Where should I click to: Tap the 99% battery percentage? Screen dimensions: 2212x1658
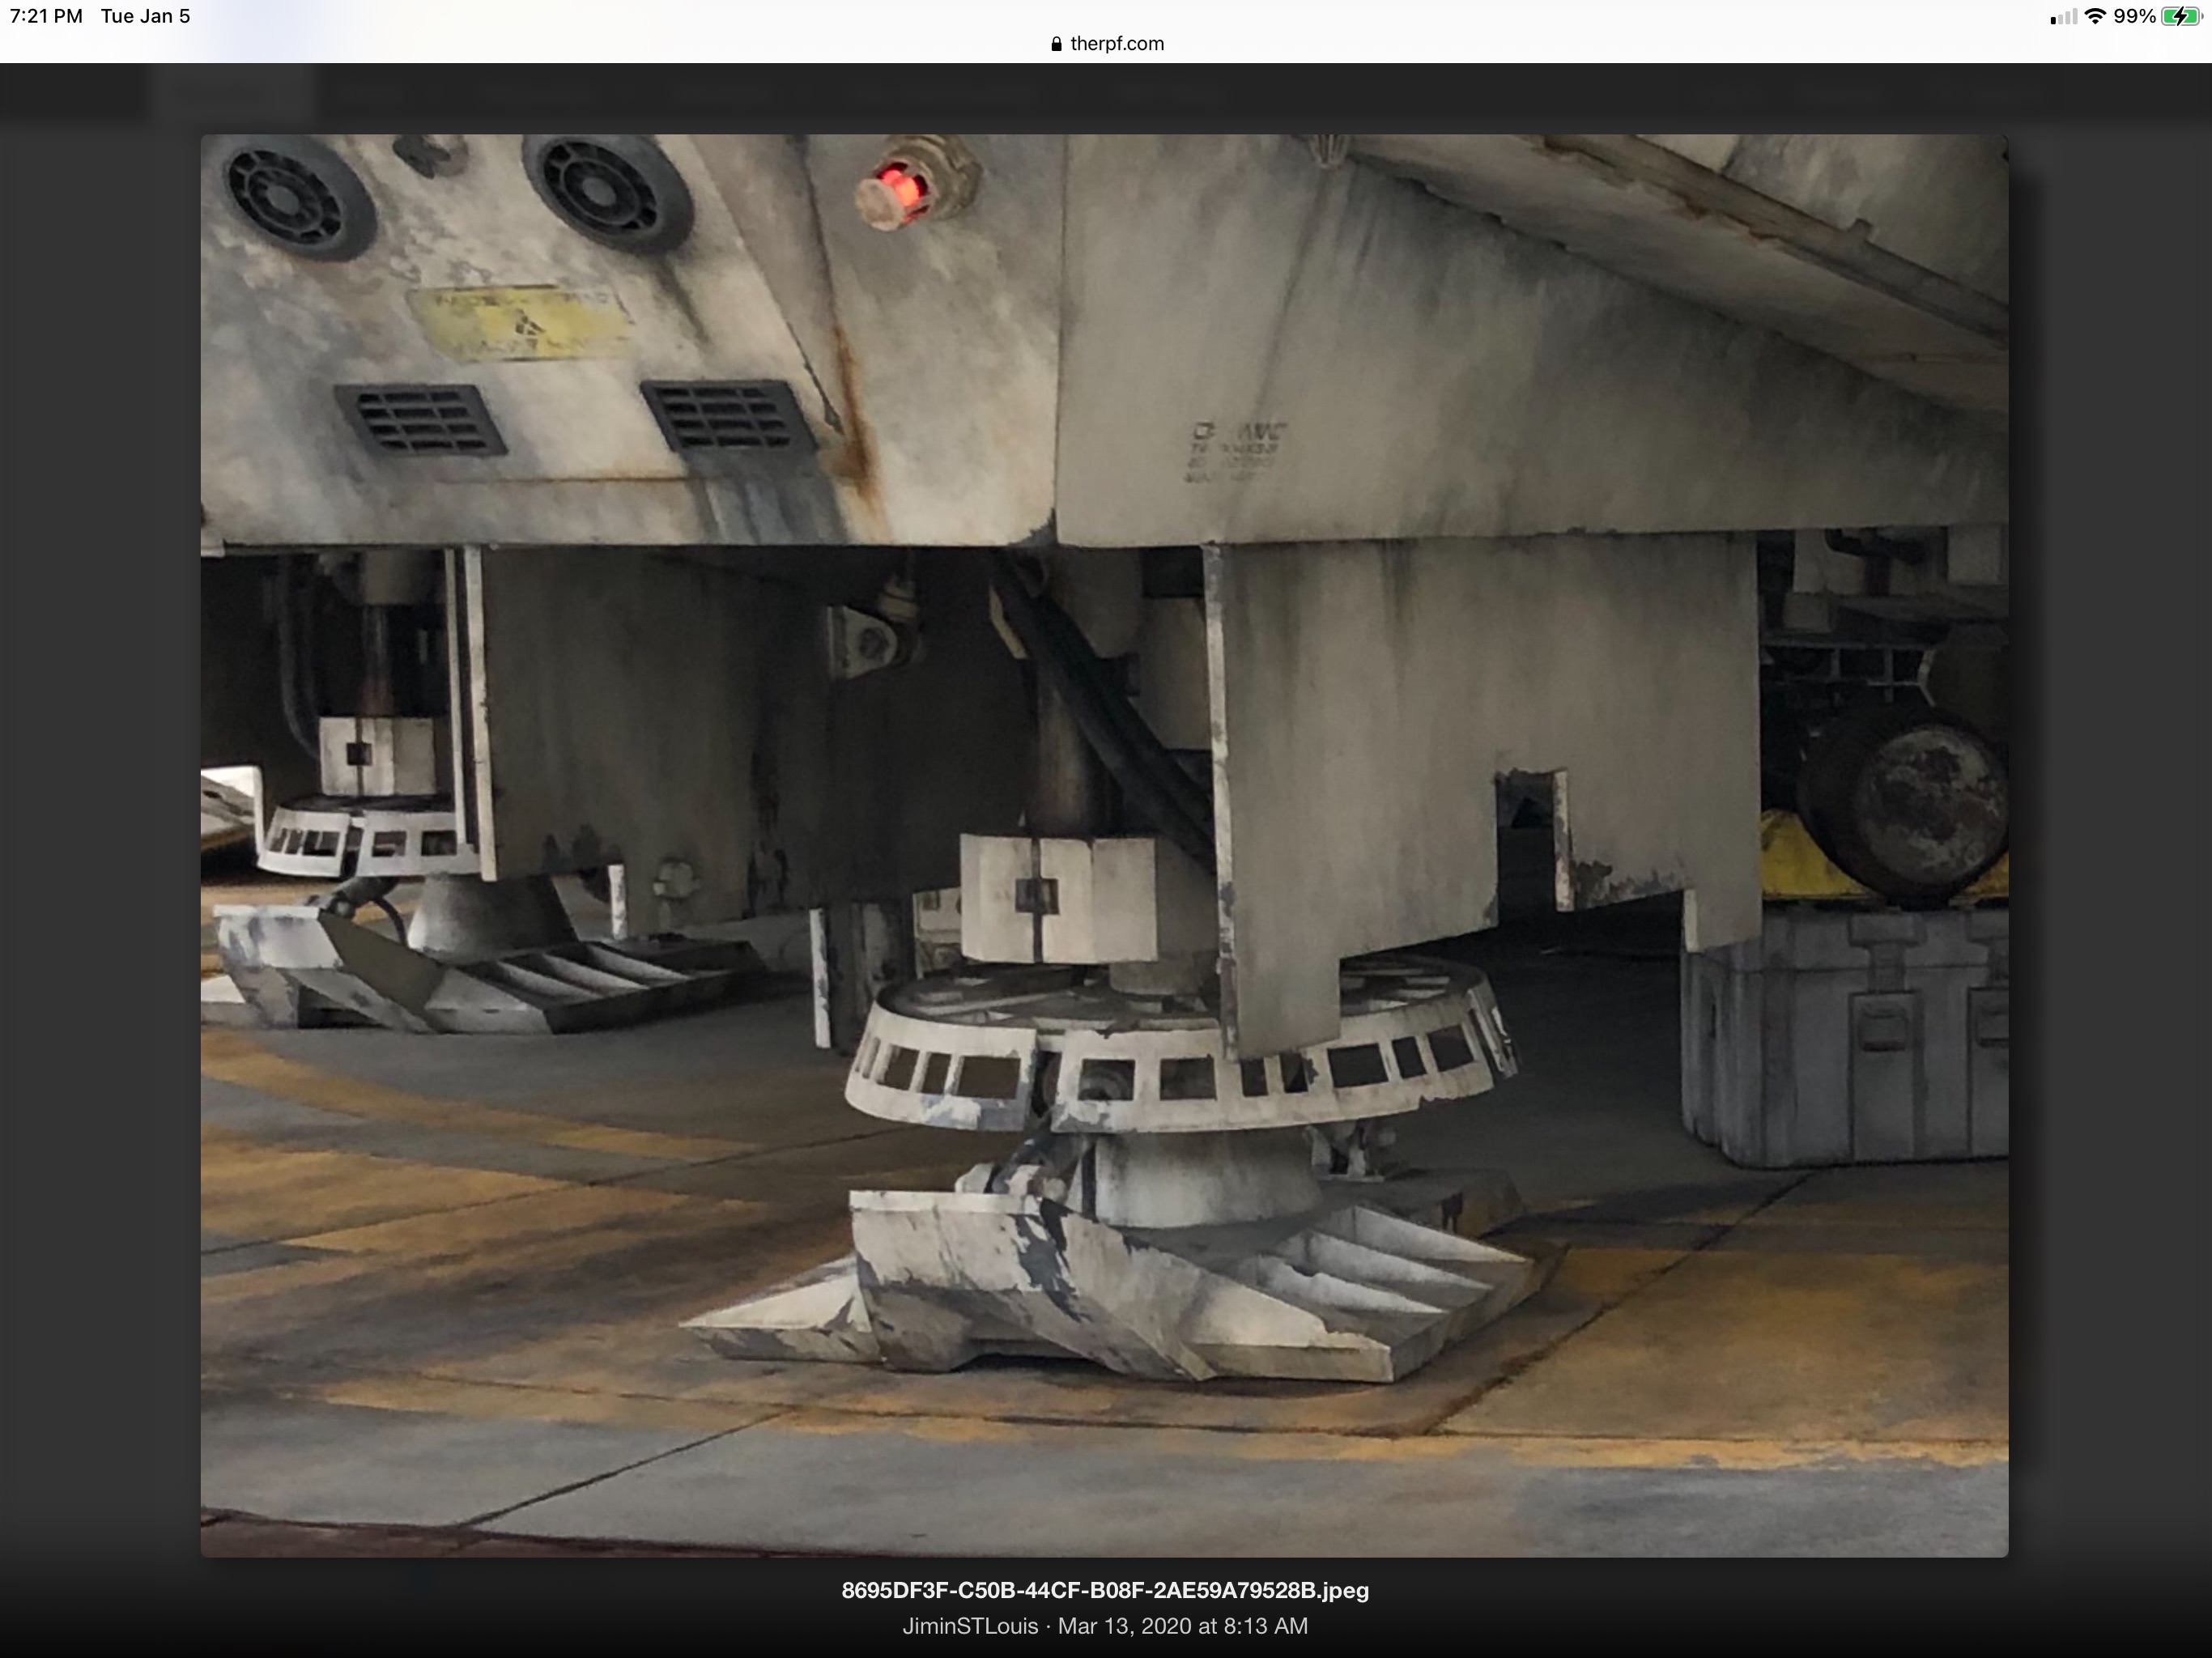pos(2134,16)
